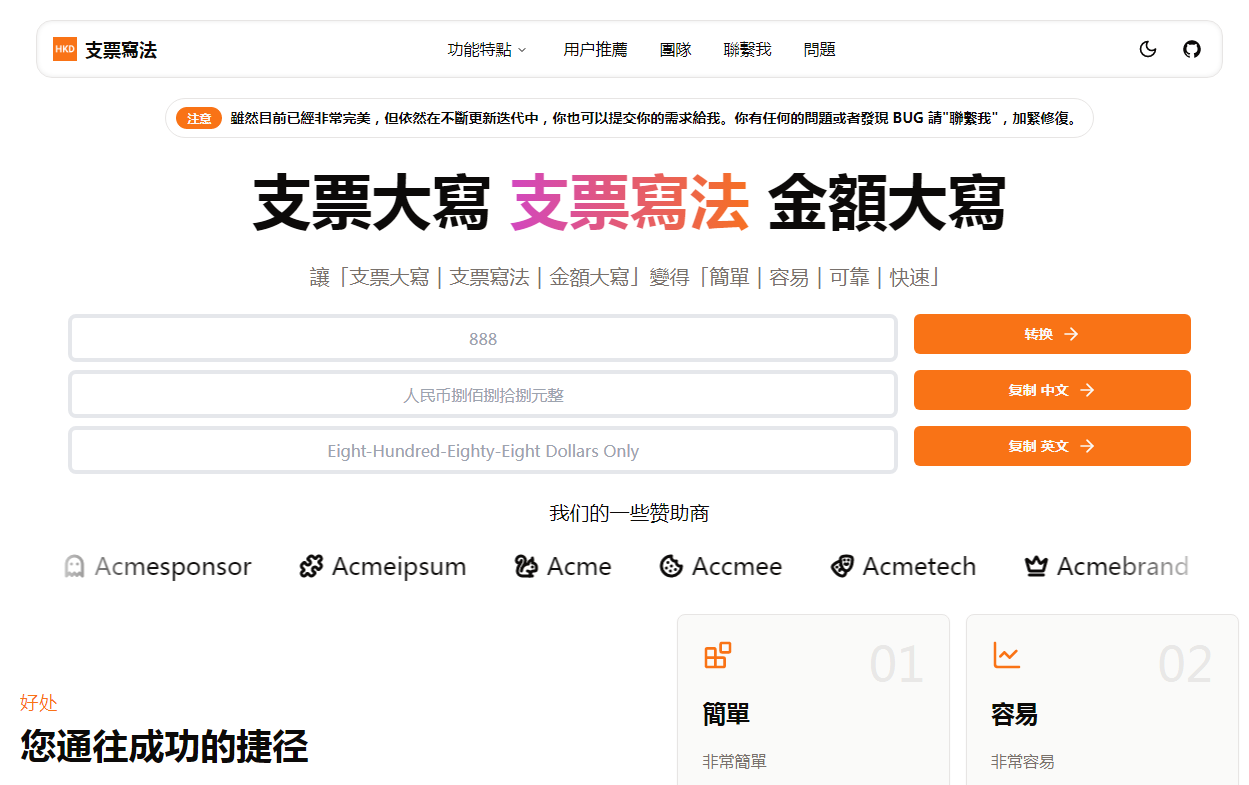Viewport: 1249px width, 785px height.
Task: Toggle dark mode with the moon icon
Action: [1147, 48]
